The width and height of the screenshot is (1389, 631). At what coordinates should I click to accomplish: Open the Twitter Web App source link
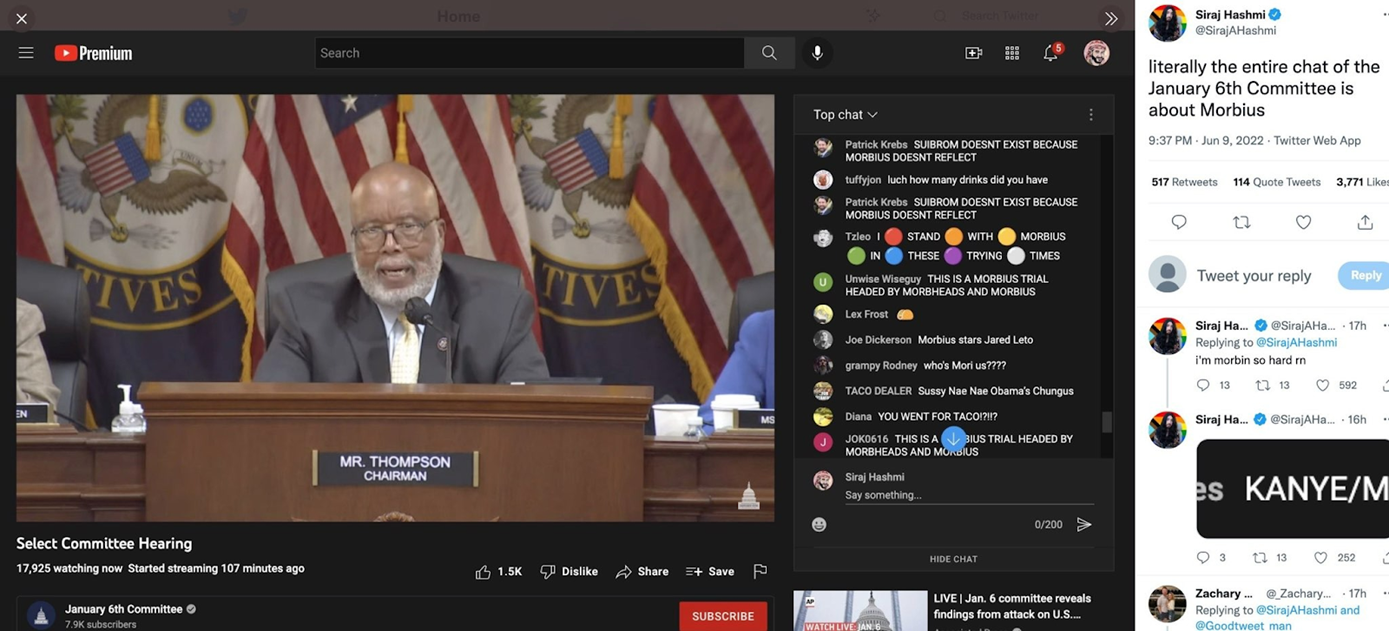click(1316, 141)
